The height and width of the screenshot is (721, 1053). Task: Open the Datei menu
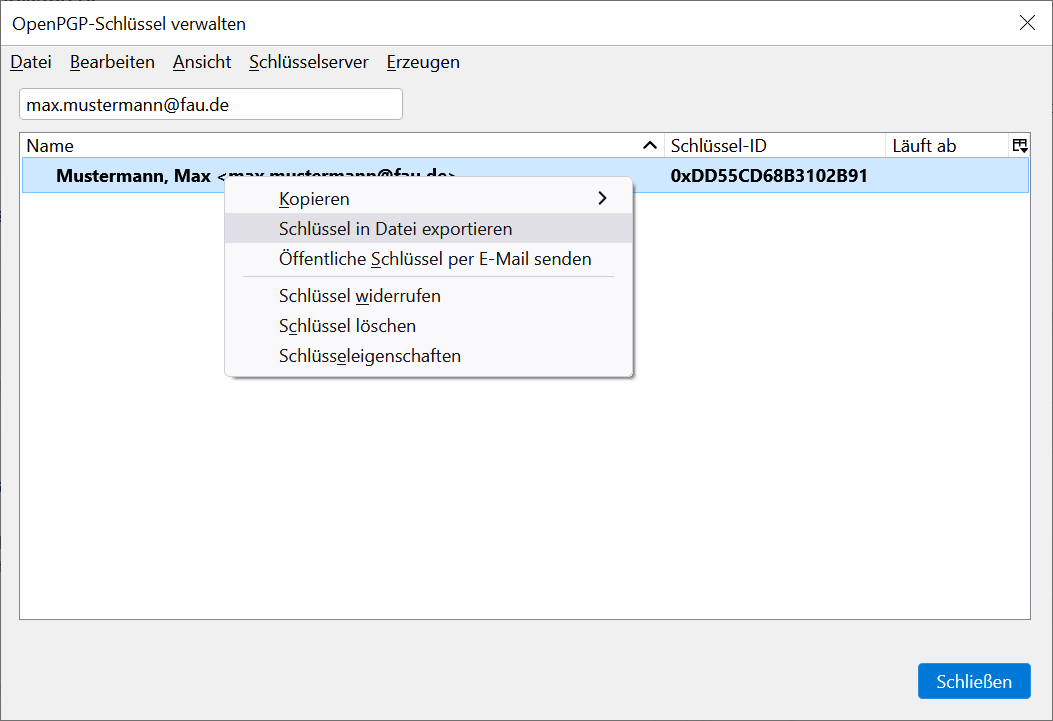click(x=31, y=62)
